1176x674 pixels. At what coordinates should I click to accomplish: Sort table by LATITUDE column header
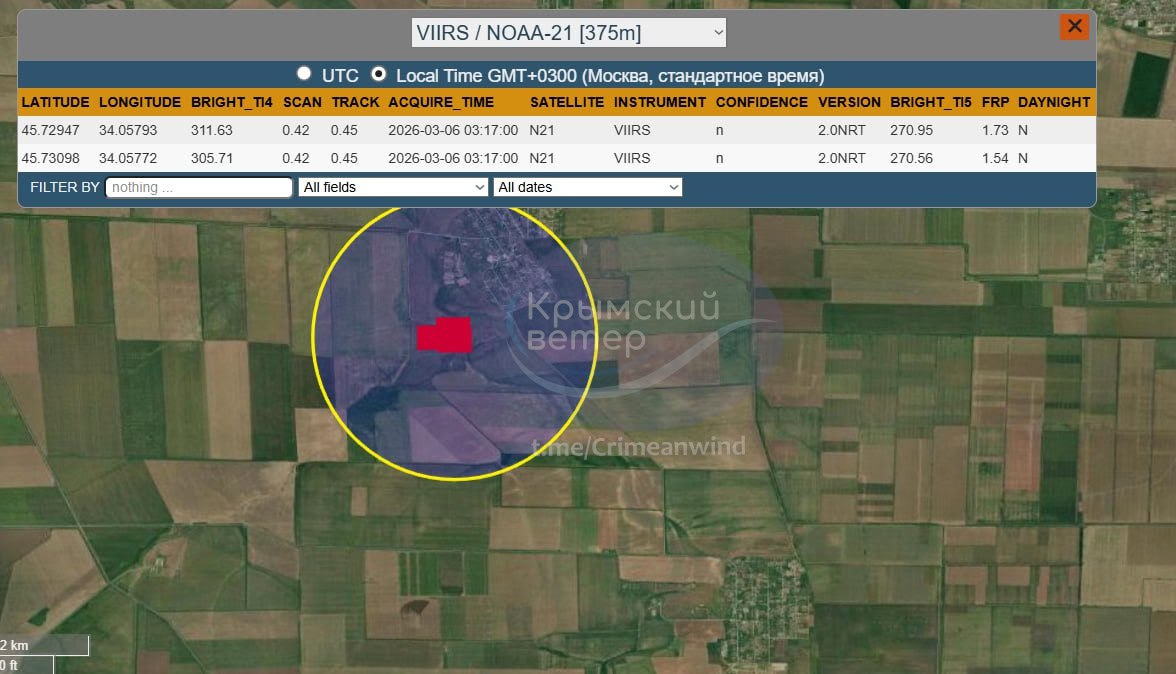click(55, 102)
